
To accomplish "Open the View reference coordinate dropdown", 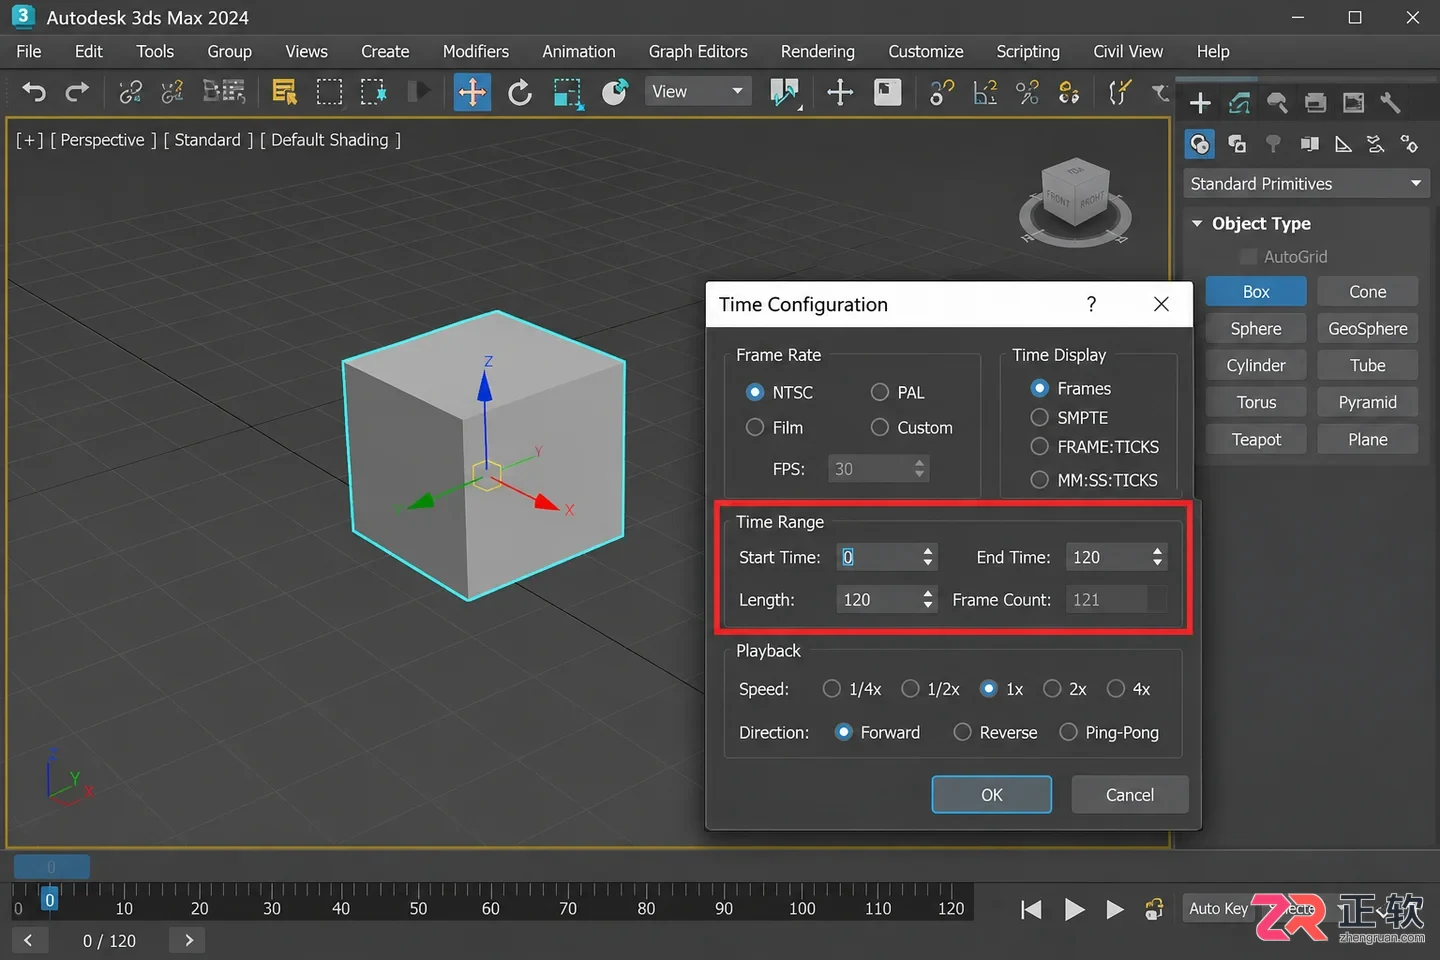I will (x=698, y=92).
